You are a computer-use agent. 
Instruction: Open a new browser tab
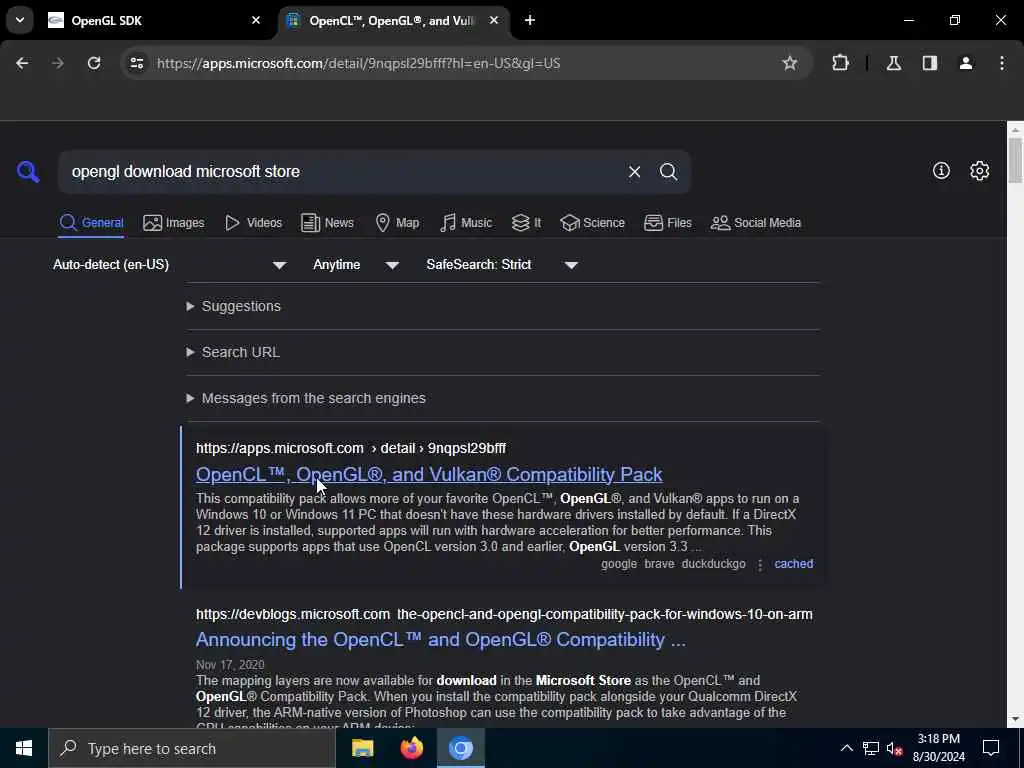pyautogui.click(x=530, y=20)
